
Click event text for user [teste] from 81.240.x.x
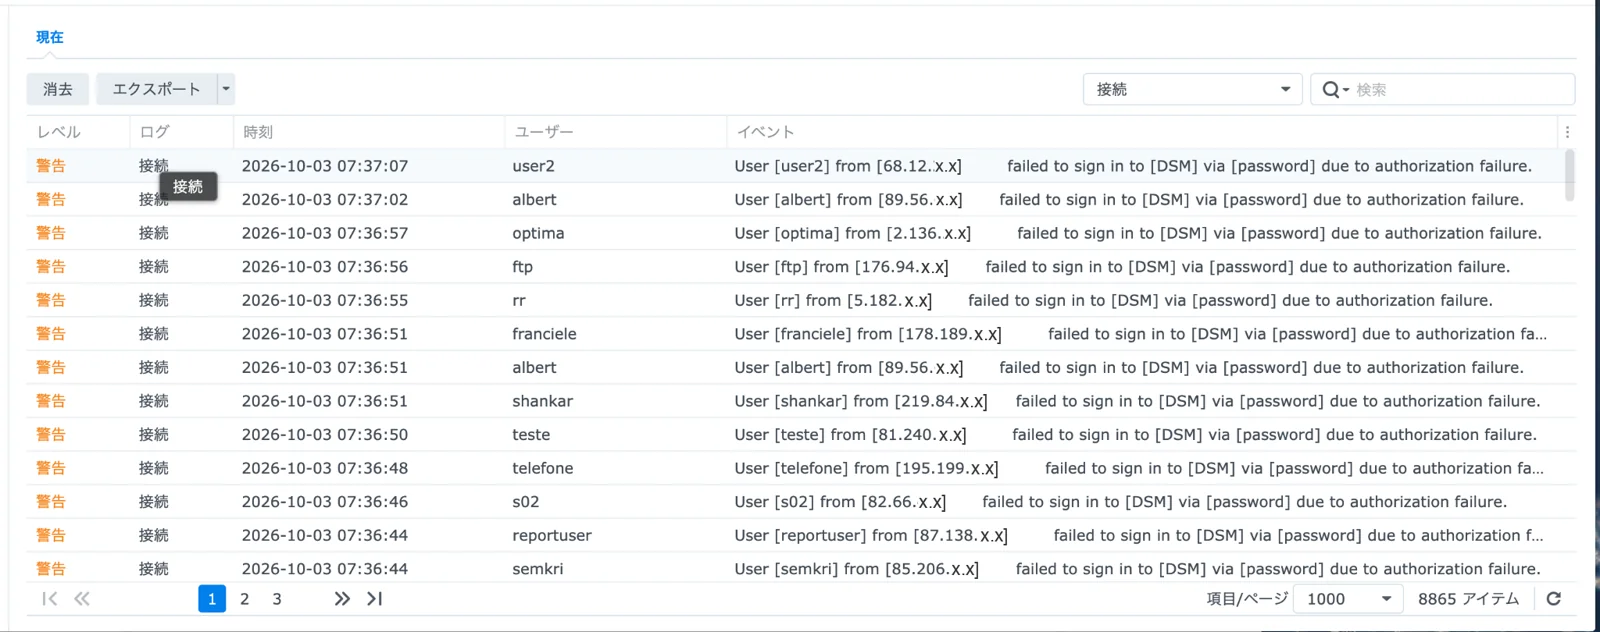pos(1135,435)
